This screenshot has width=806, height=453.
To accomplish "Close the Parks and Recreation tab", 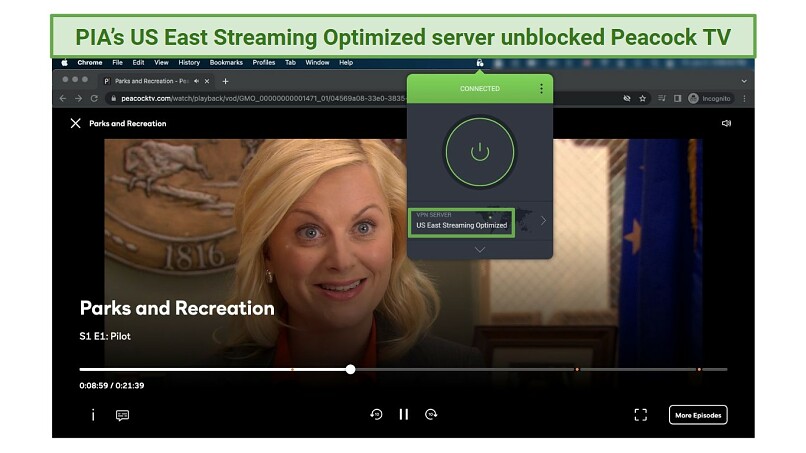I will (207, 81).
